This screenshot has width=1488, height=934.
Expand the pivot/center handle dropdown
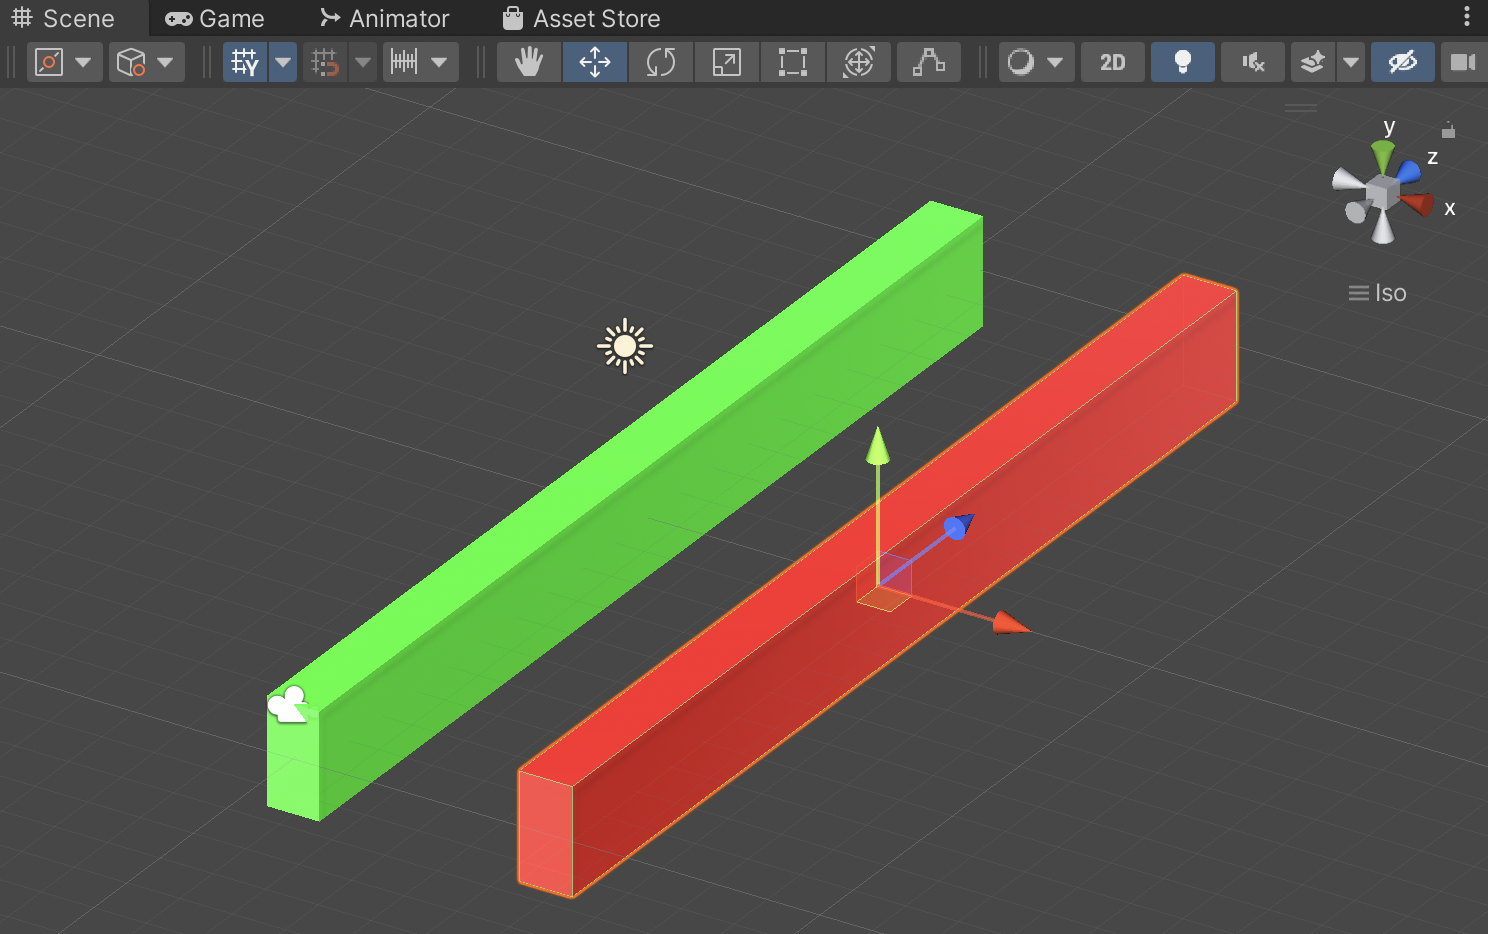coord(84,62)
